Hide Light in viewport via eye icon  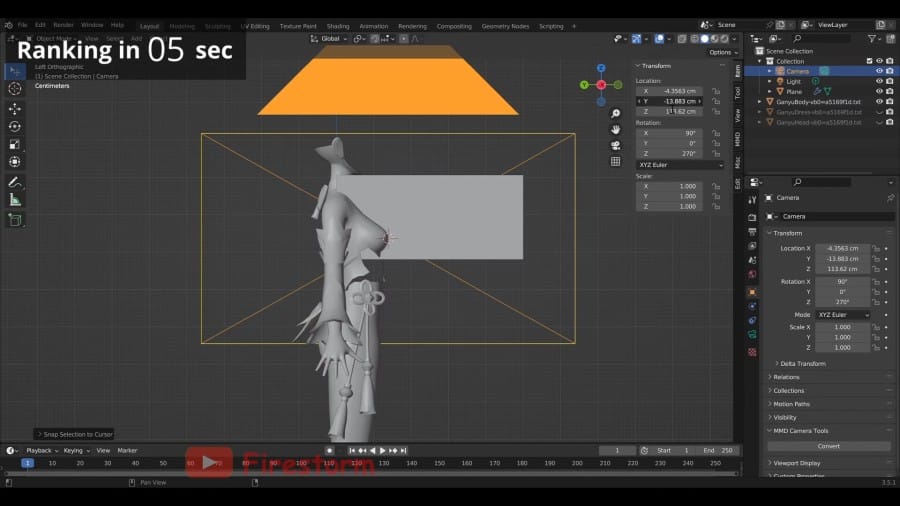(879, 81)
